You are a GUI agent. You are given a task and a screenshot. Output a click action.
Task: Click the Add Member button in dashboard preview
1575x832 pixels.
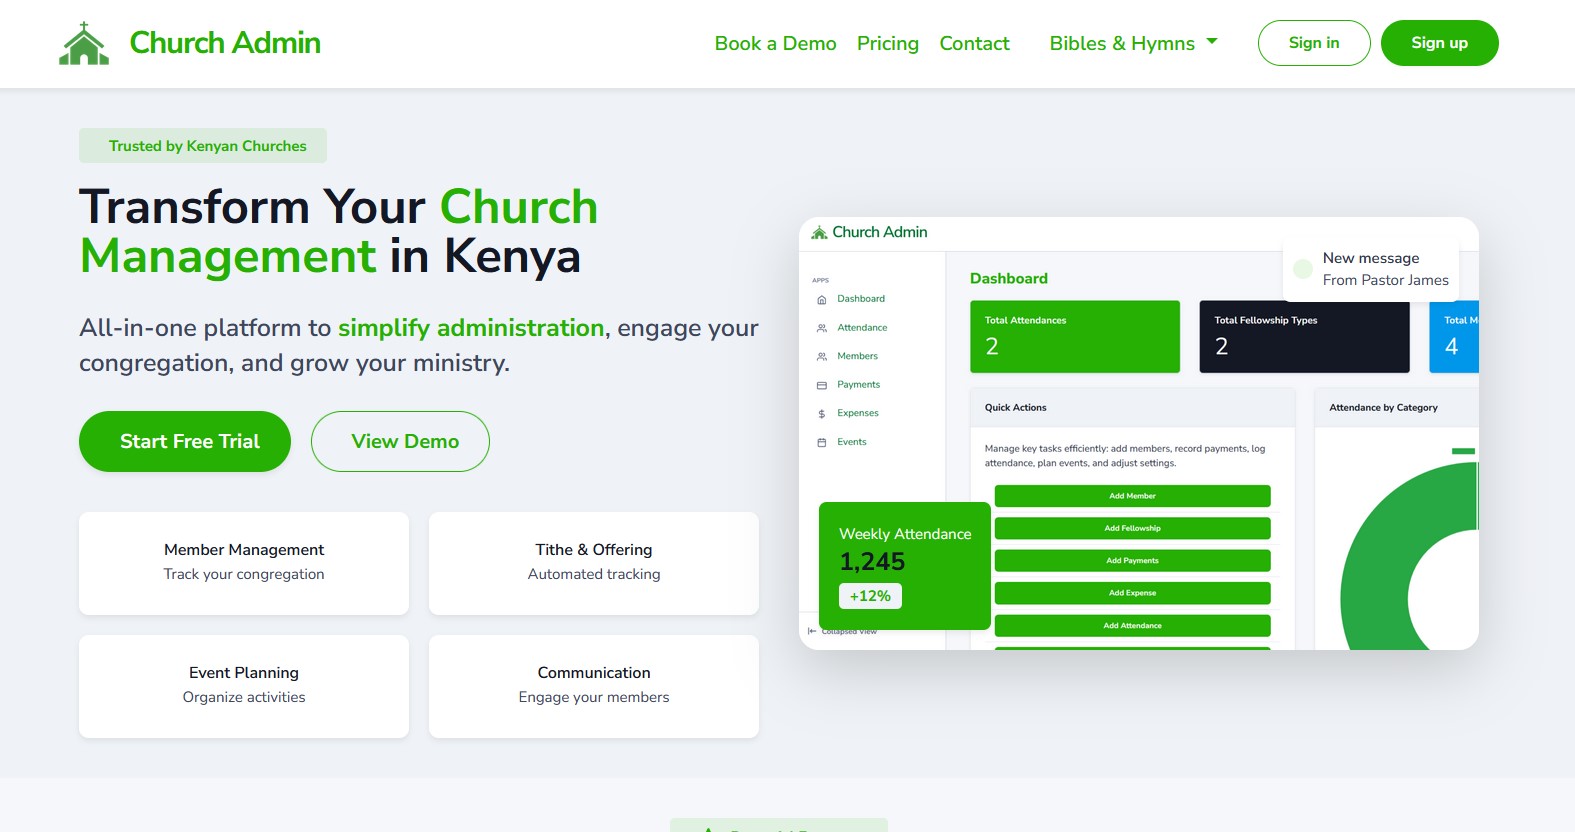(1132, 496)
